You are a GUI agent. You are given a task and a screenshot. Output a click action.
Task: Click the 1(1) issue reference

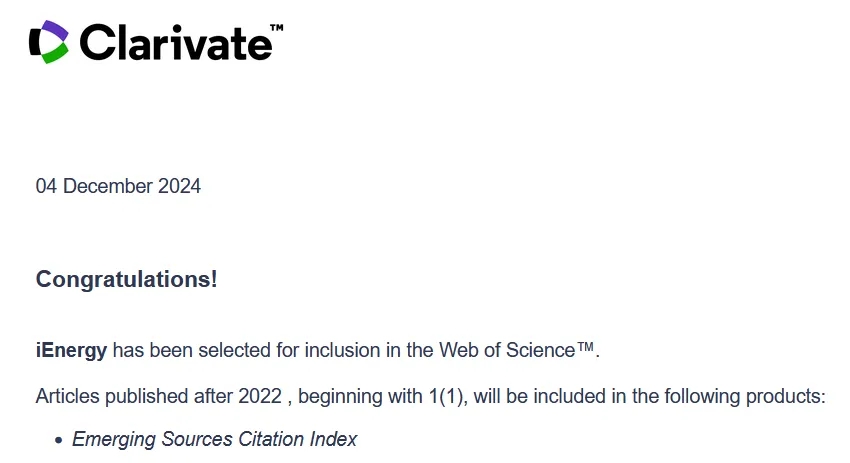tap(448, 396)
